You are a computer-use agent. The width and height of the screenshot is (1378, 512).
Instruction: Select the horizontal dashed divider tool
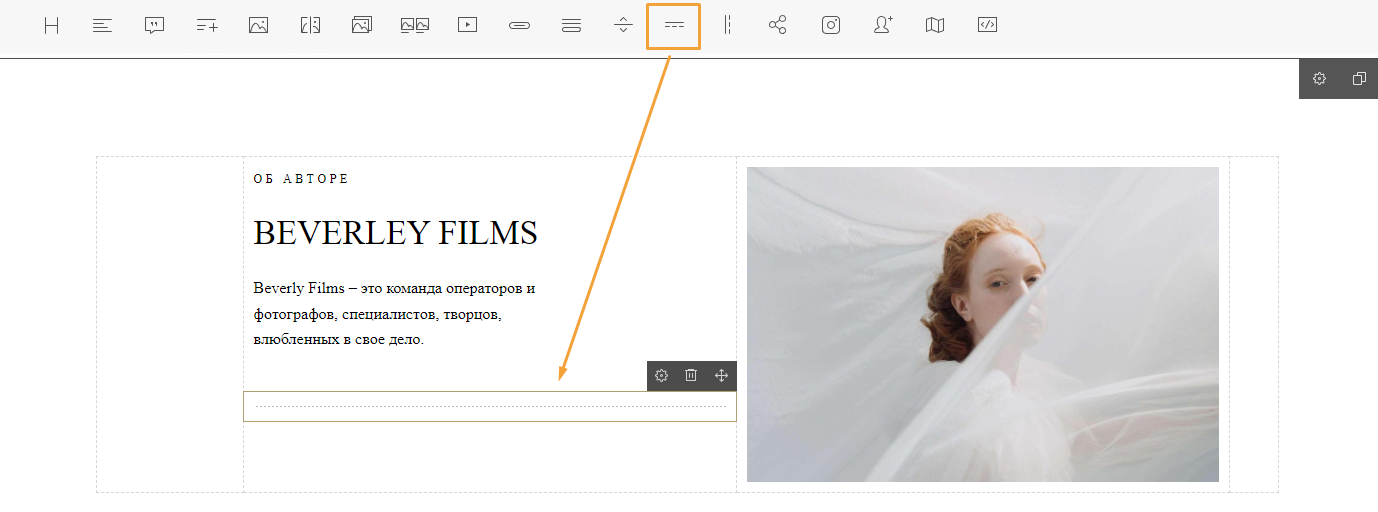(x=674, y=26)
